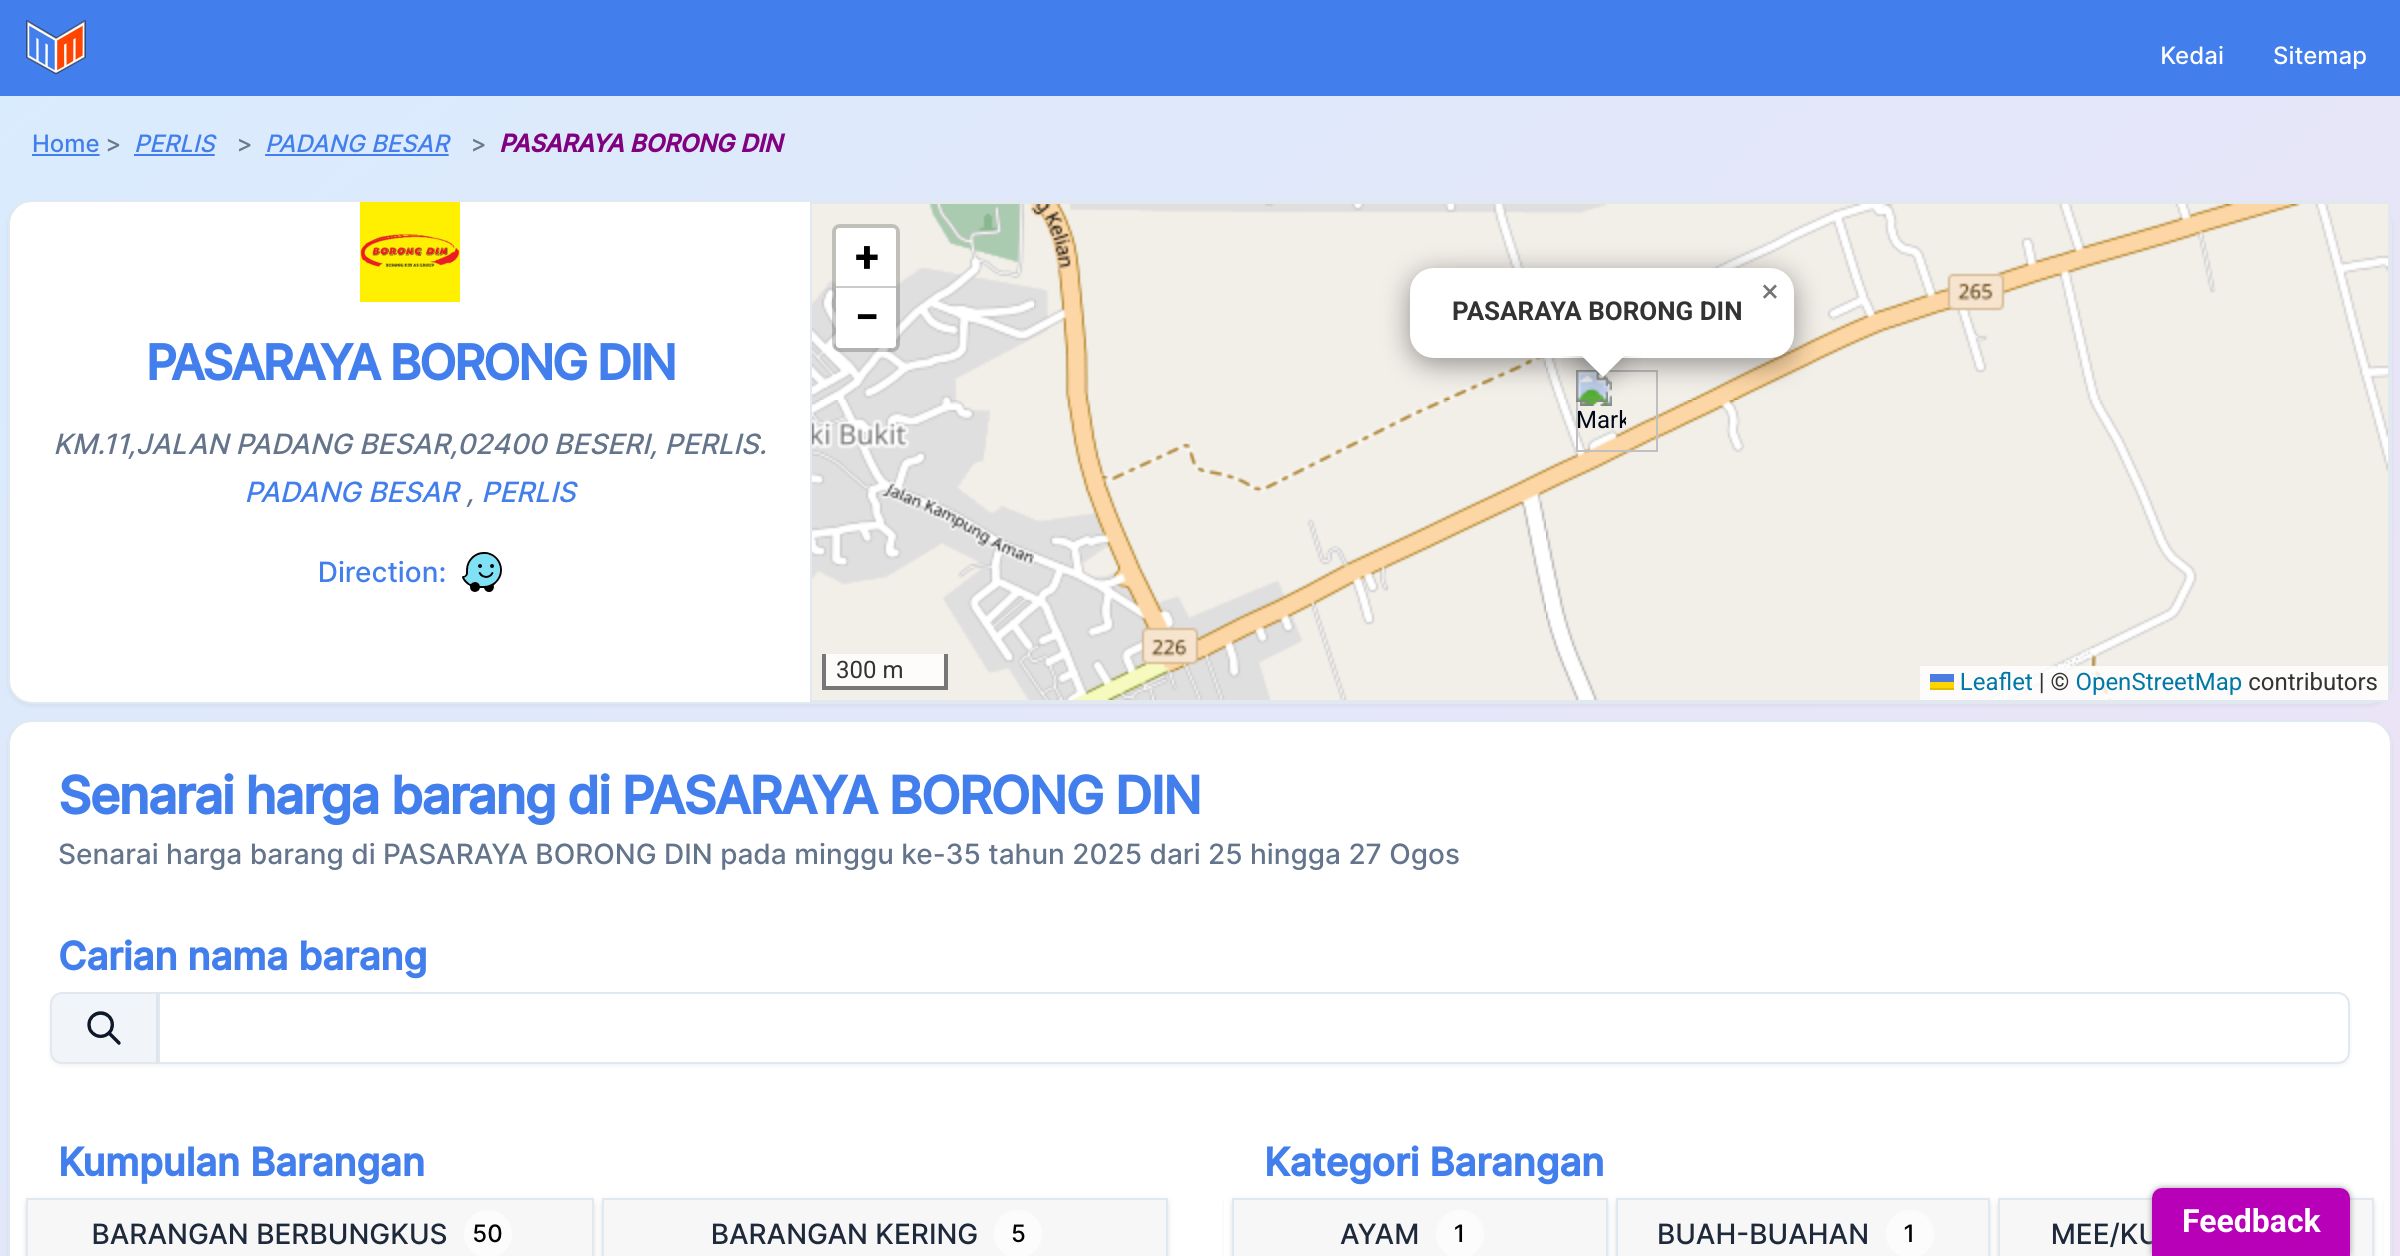The height and width of the screenshot is (1256, 2400).
Task: Open Waze directions icon
Action: (x=482, y=573)
